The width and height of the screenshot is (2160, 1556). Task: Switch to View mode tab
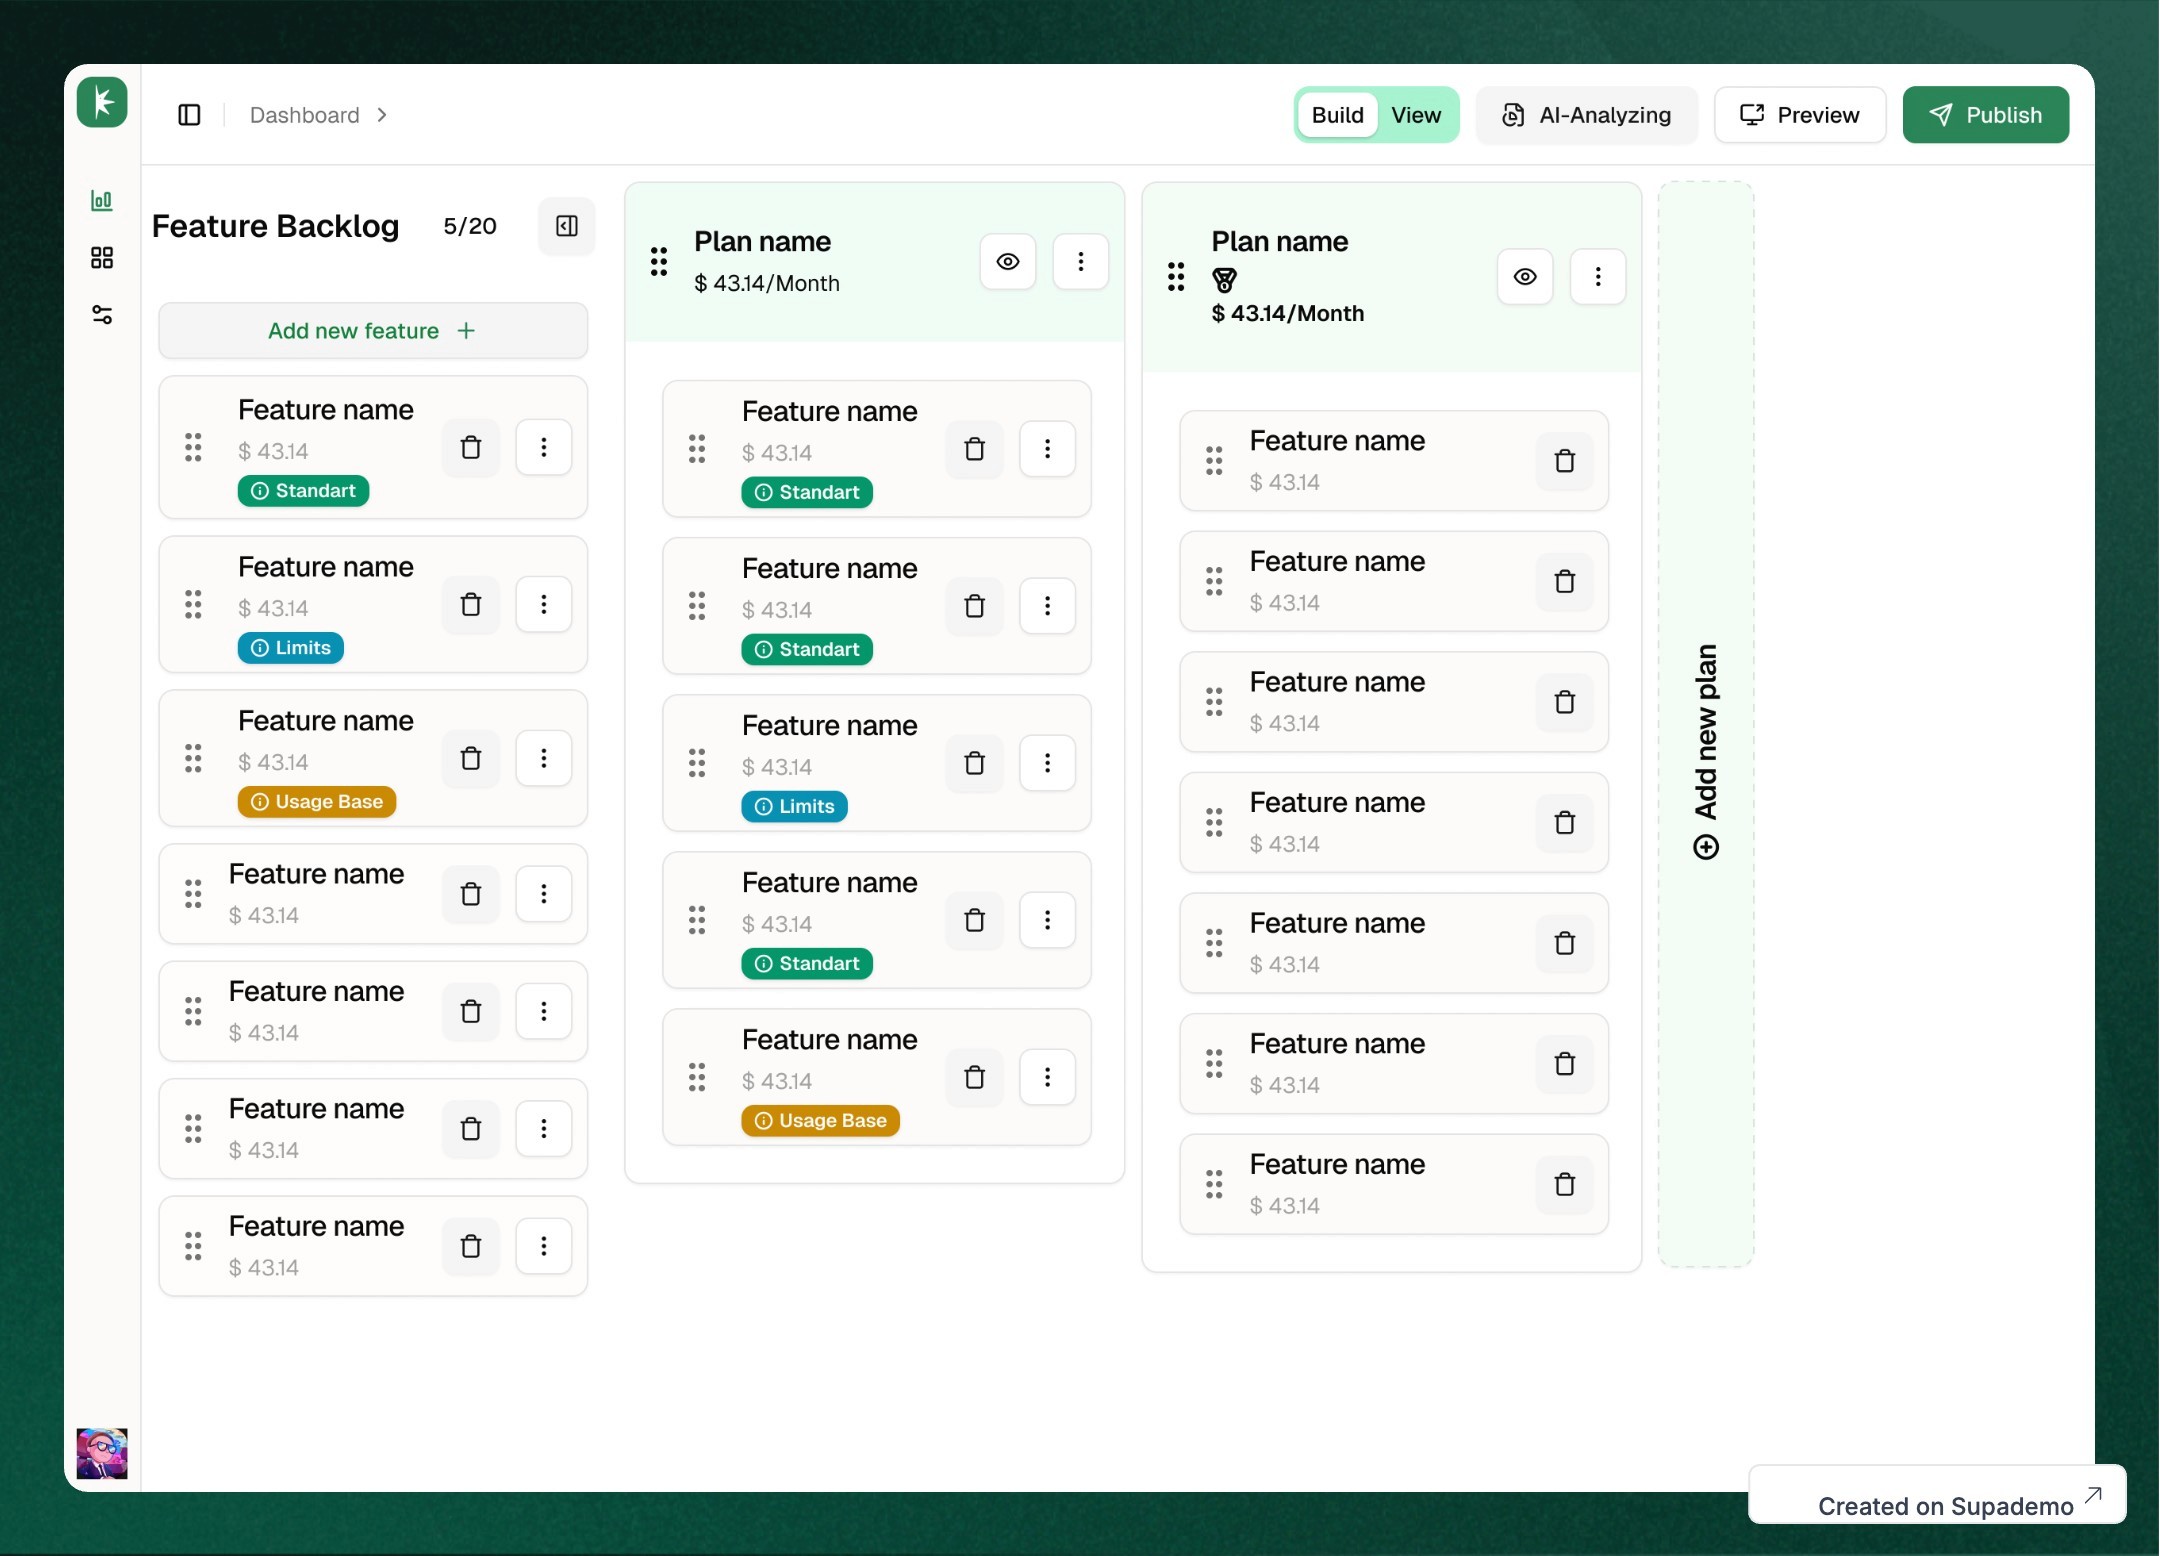(1415, 115)
